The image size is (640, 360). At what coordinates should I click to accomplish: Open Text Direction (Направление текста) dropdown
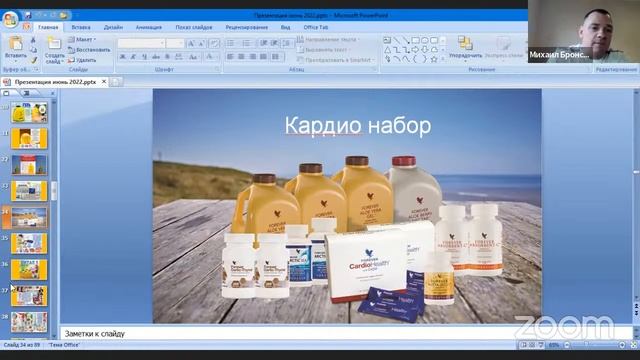point(328,40)
